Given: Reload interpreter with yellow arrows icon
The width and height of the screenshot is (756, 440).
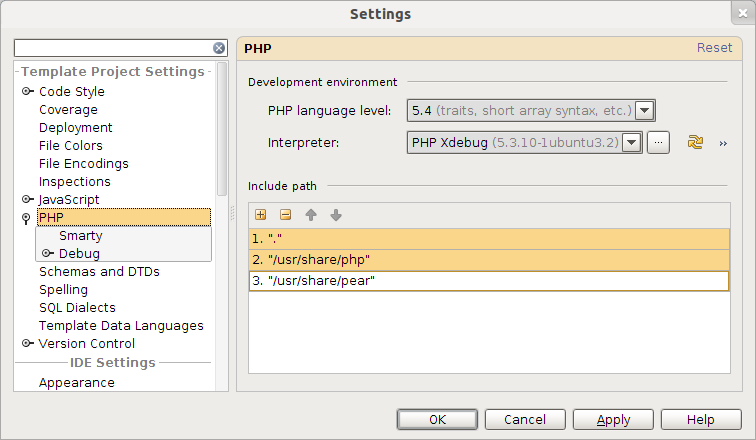Looking at the screenshot, I should click(x=695, y=142).
